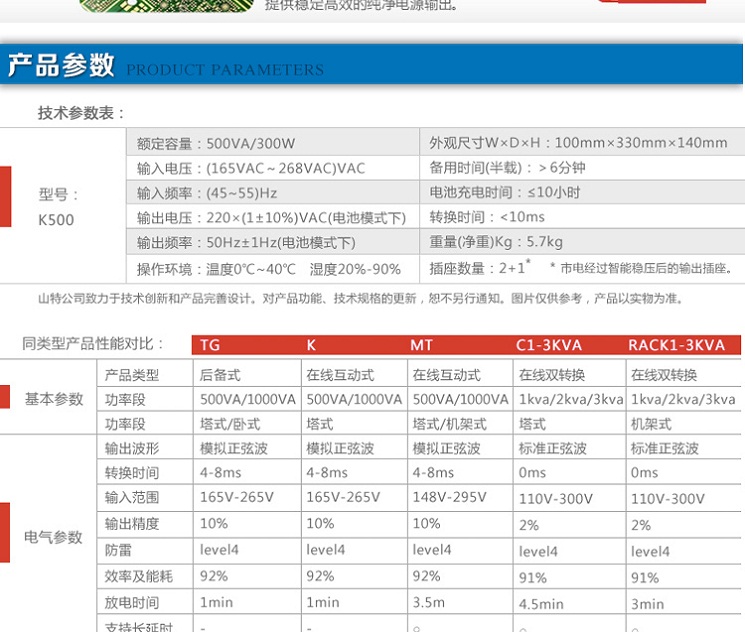Click the 山特公司 disclaimer sentence
Image resolution: width=745 pixels, height=632 pixels.
point(361,298)
